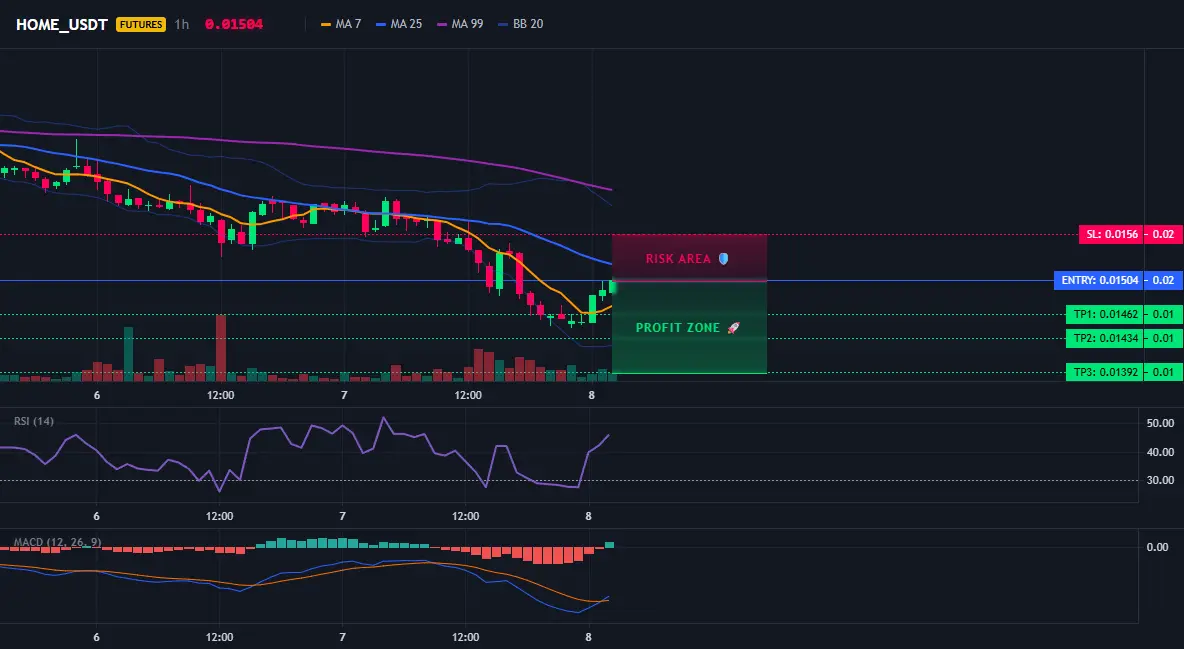
Task: Click the SL: 0.0156 price label
Action: [1112, 234]
